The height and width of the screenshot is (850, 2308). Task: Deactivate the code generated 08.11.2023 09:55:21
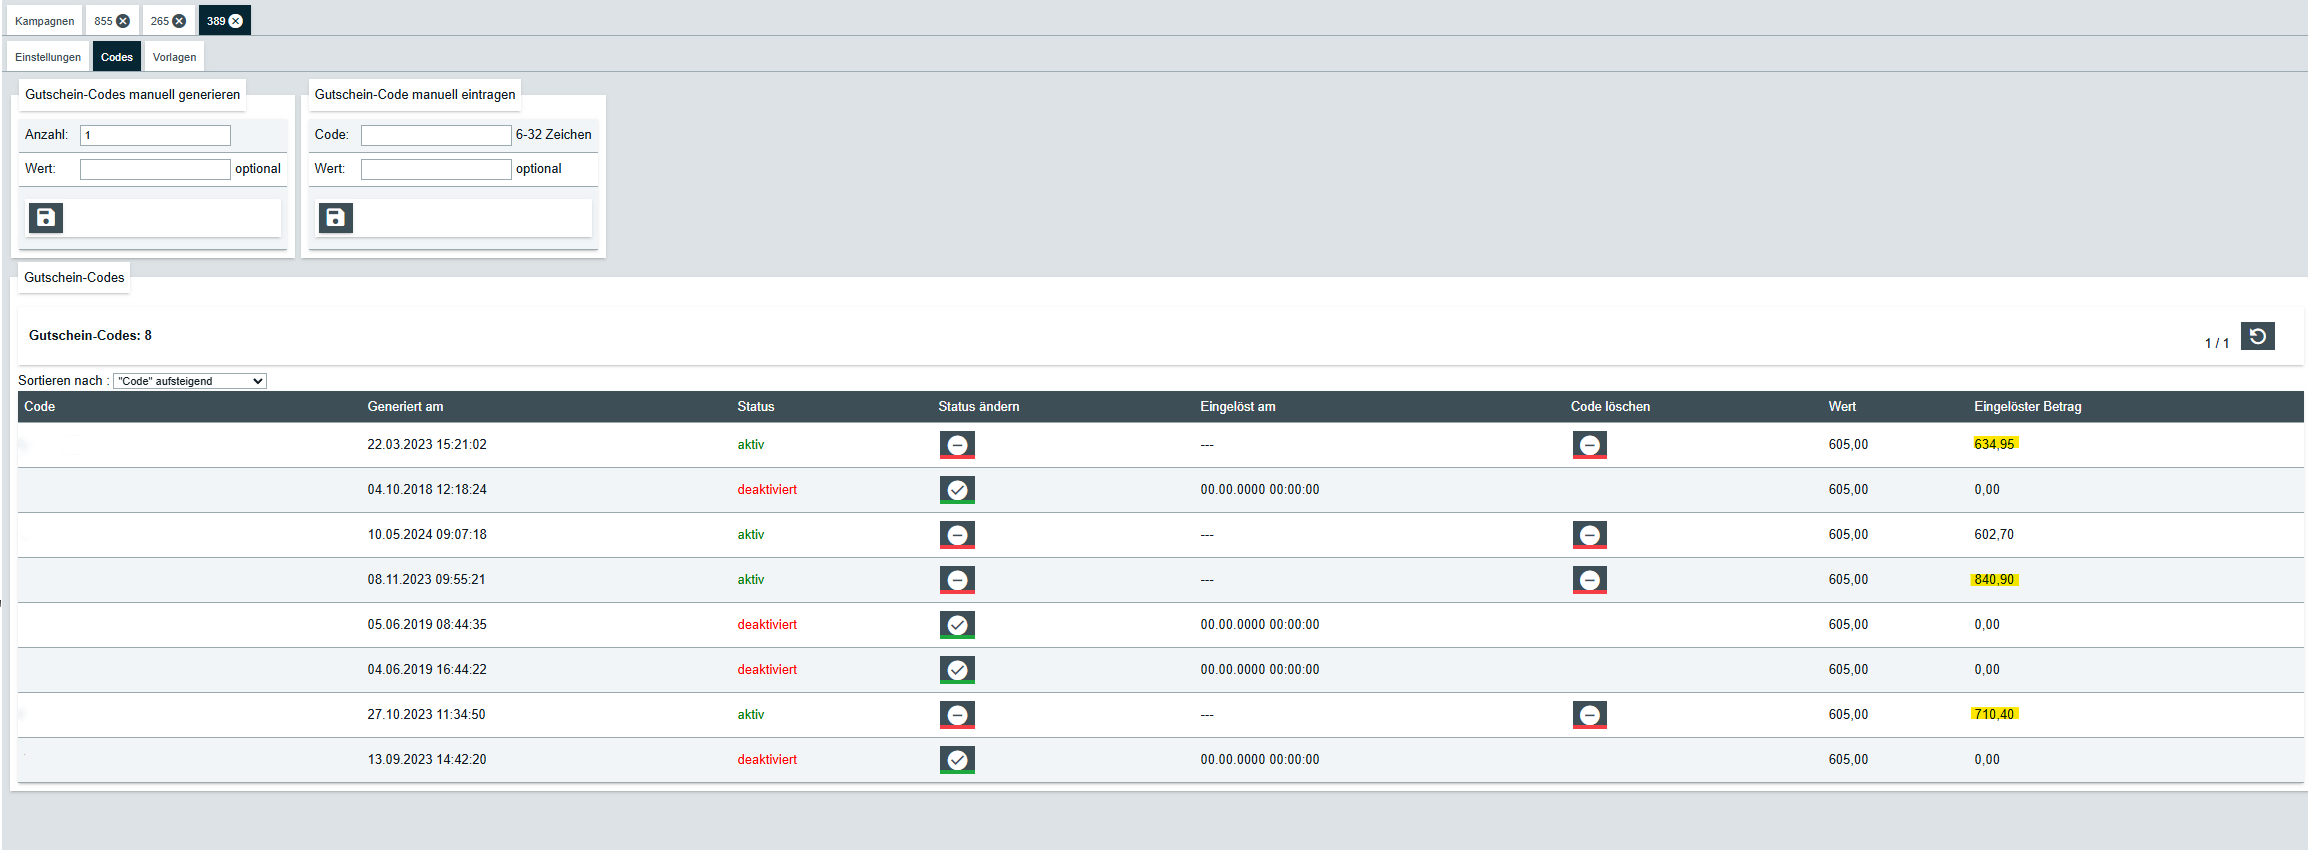point(957,580)
